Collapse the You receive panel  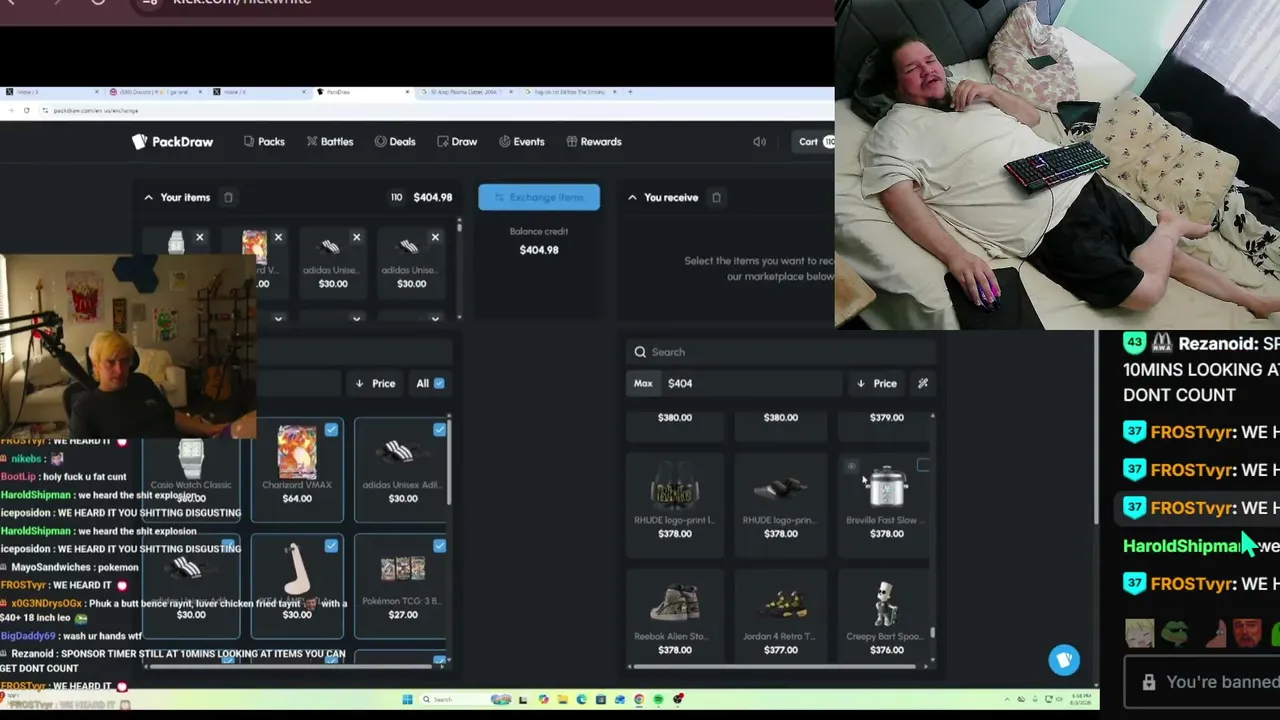click(632, 198)
